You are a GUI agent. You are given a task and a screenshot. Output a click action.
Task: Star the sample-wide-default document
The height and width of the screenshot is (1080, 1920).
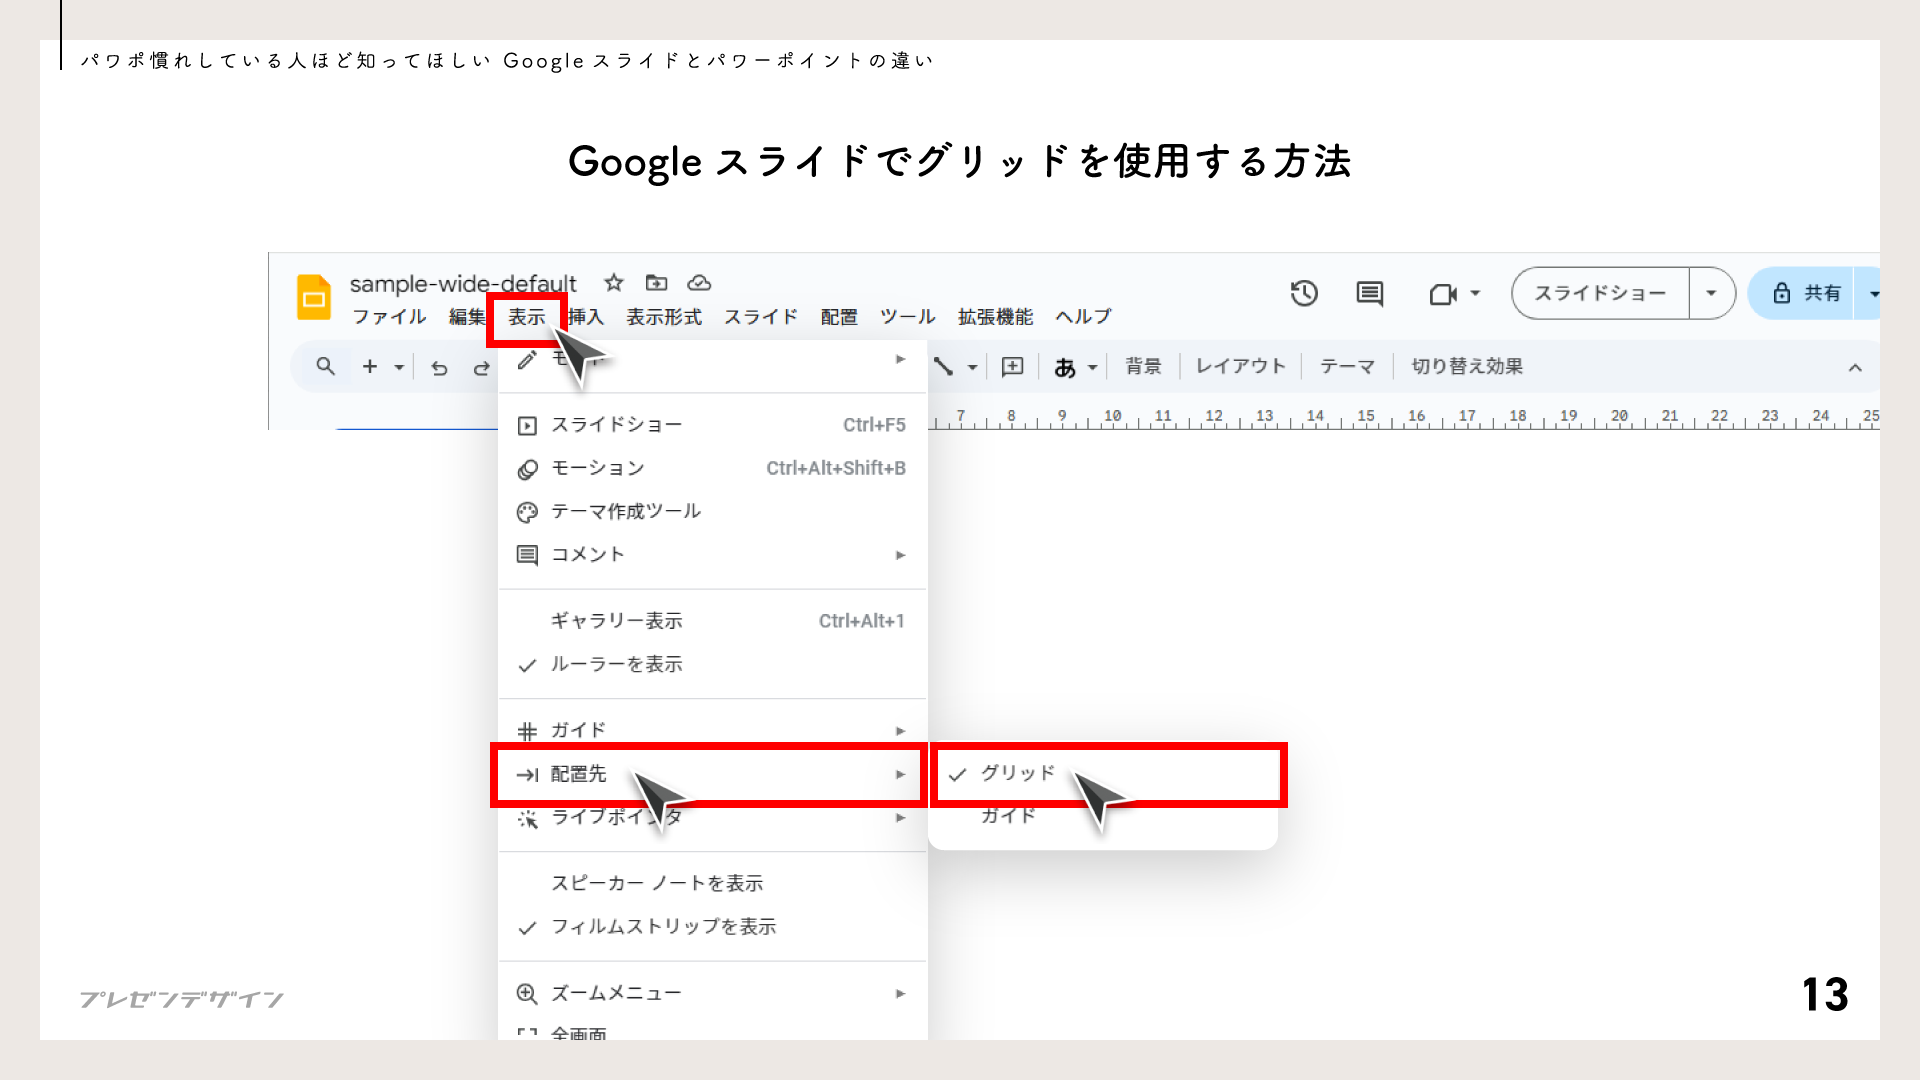tap(614, 283)
